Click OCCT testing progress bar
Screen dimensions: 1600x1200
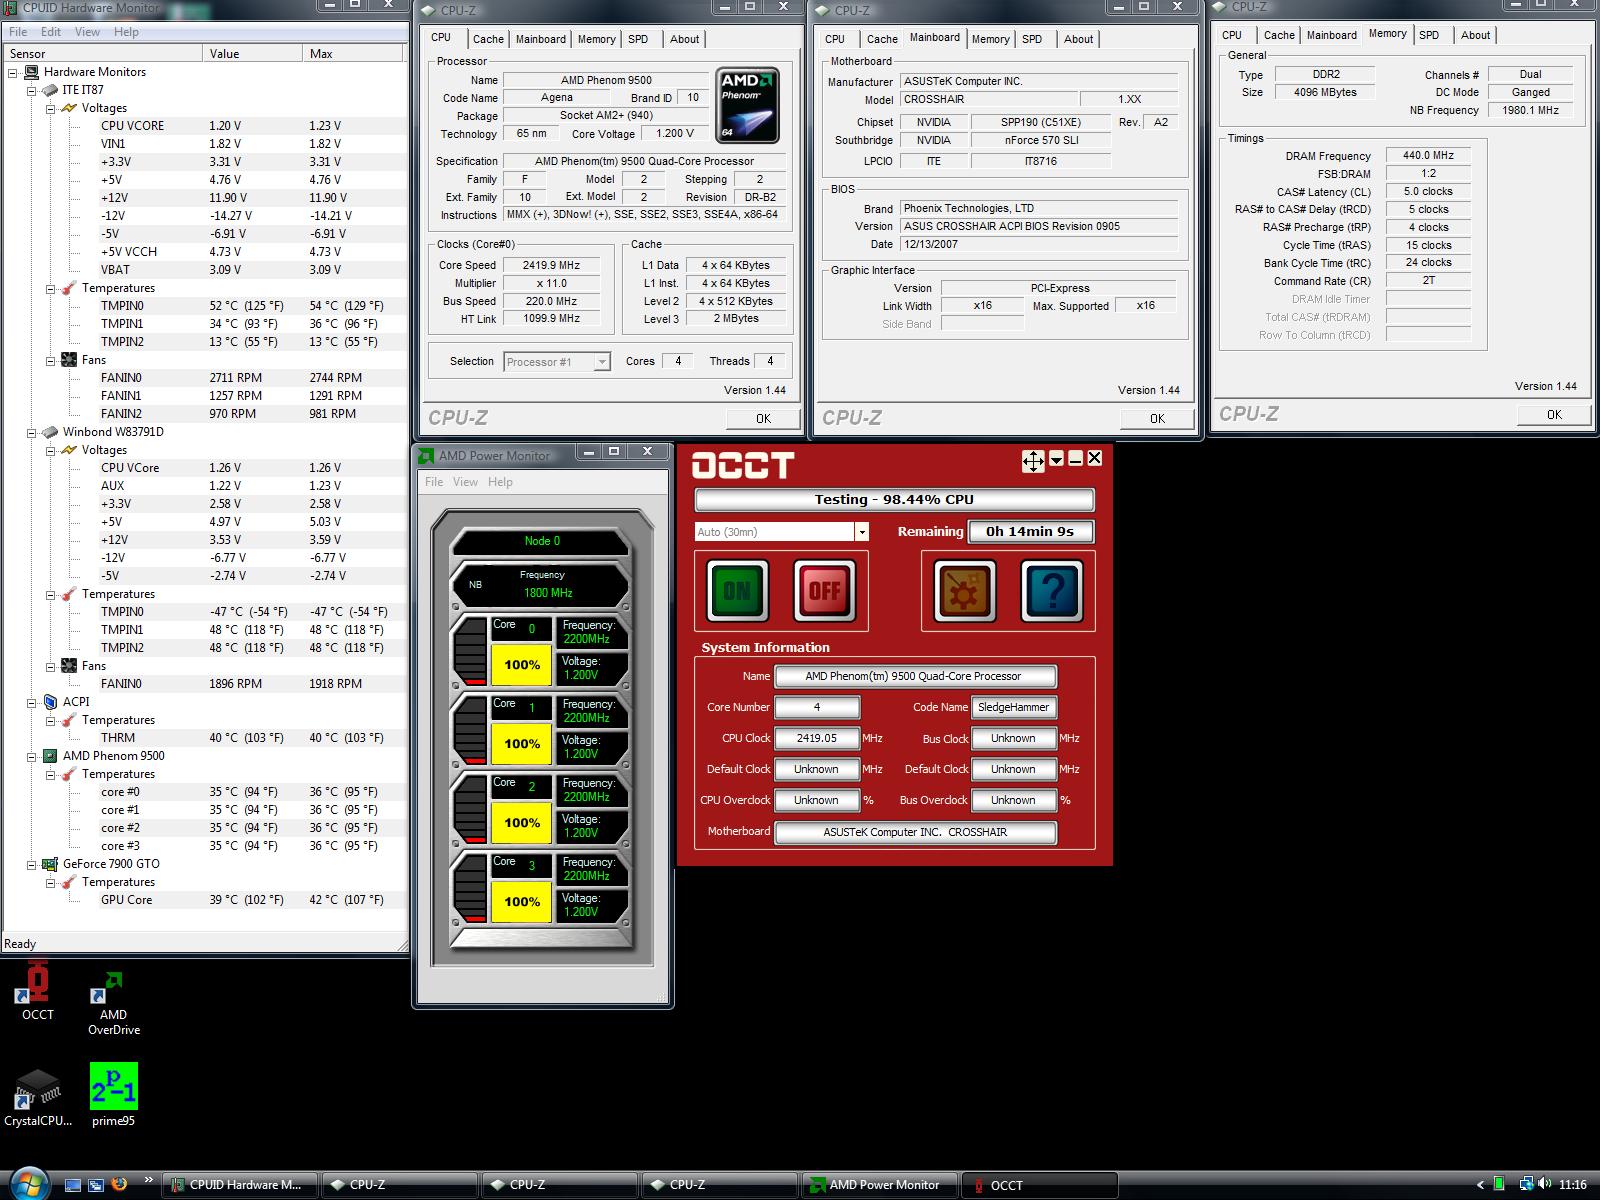coord(894,500)
